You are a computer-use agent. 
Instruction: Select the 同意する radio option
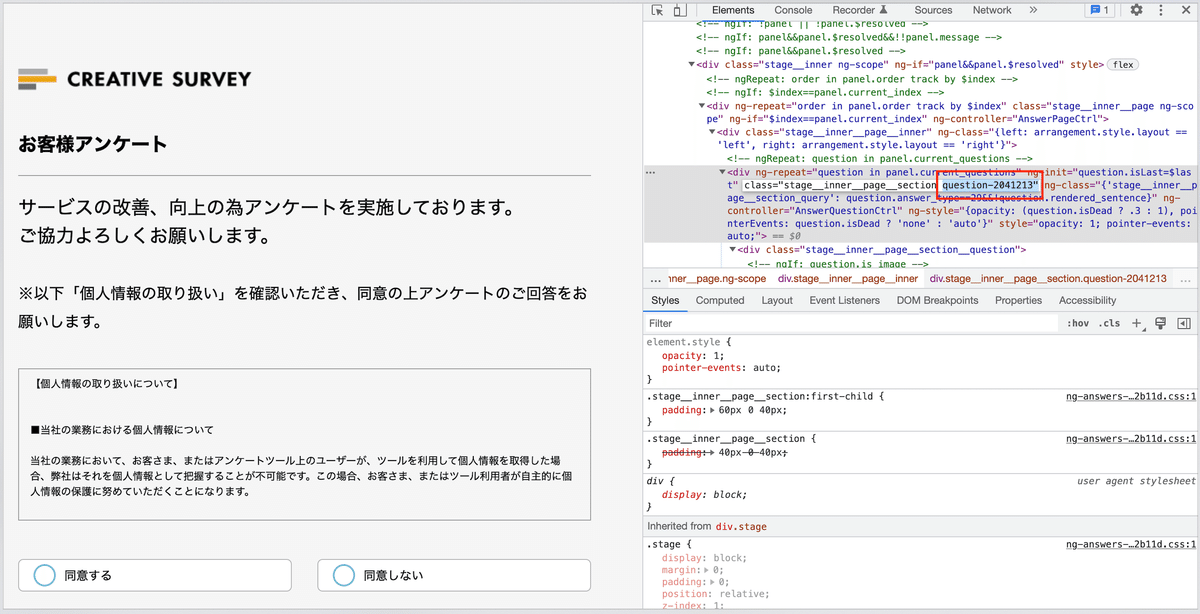point(155,575)
